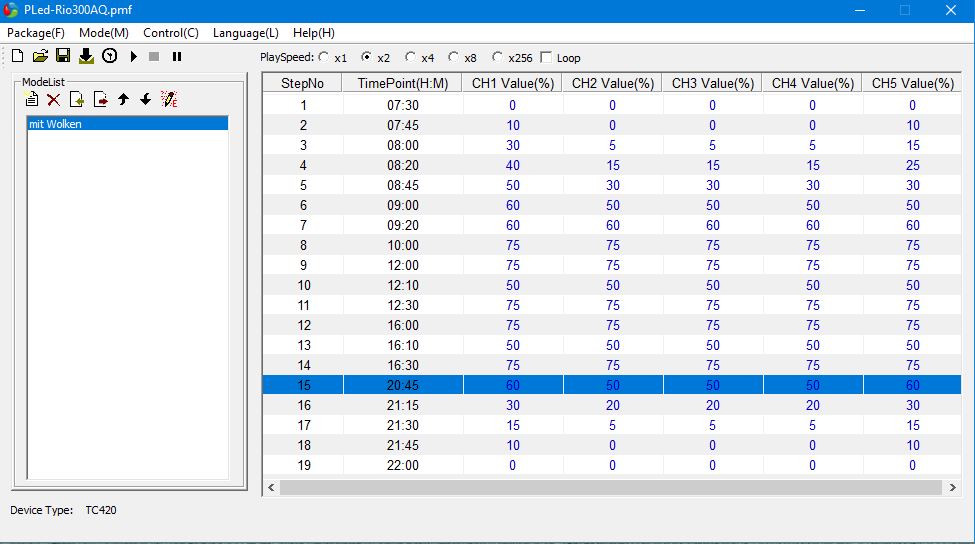Click the CH1 Value(%) column header
Viewport: 975px width, 544px height.
512,83
